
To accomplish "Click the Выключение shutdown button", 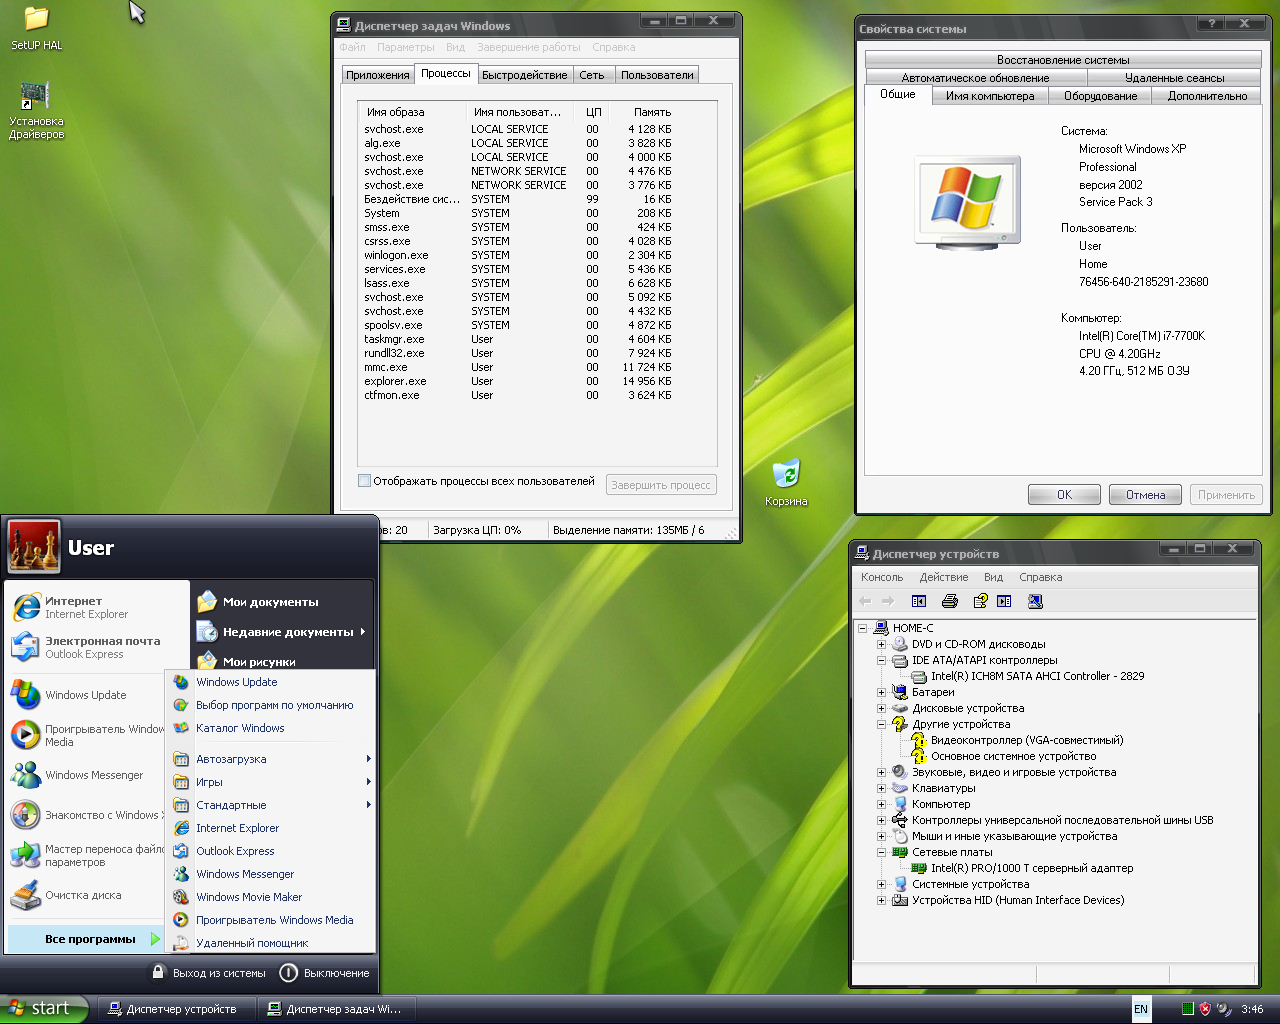I will click(324, 973).
